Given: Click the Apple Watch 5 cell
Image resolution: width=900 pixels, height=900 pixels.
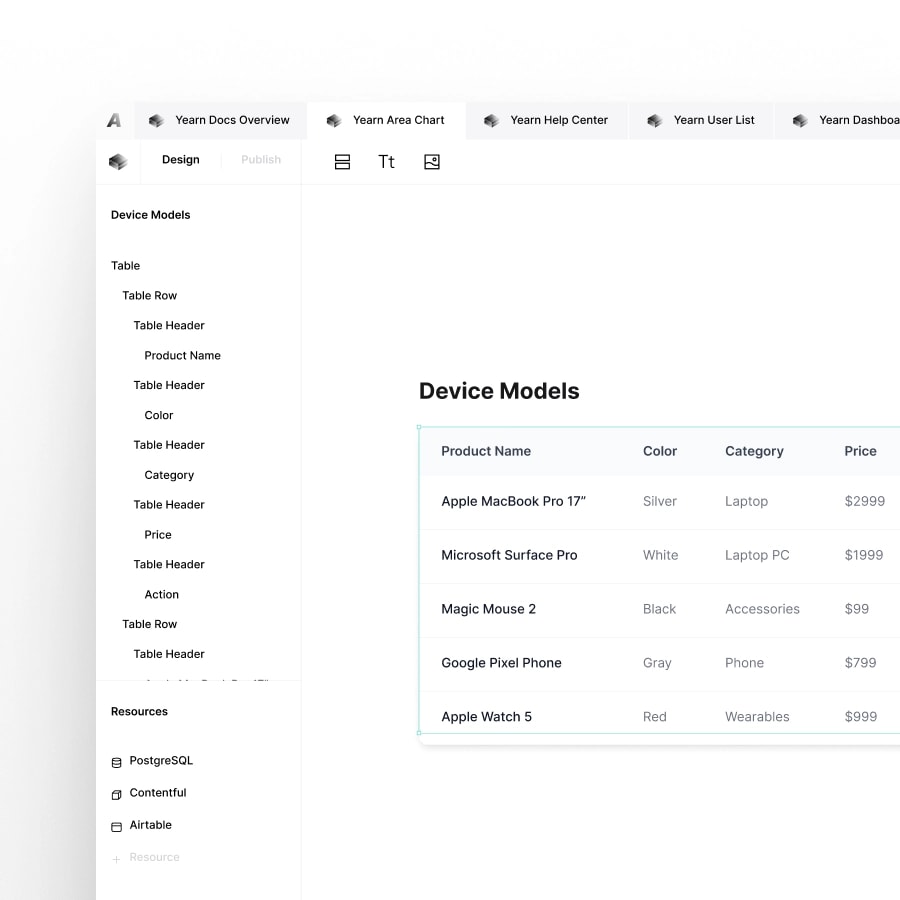Looking at the screenshot, I should click(x=487, y=717).
